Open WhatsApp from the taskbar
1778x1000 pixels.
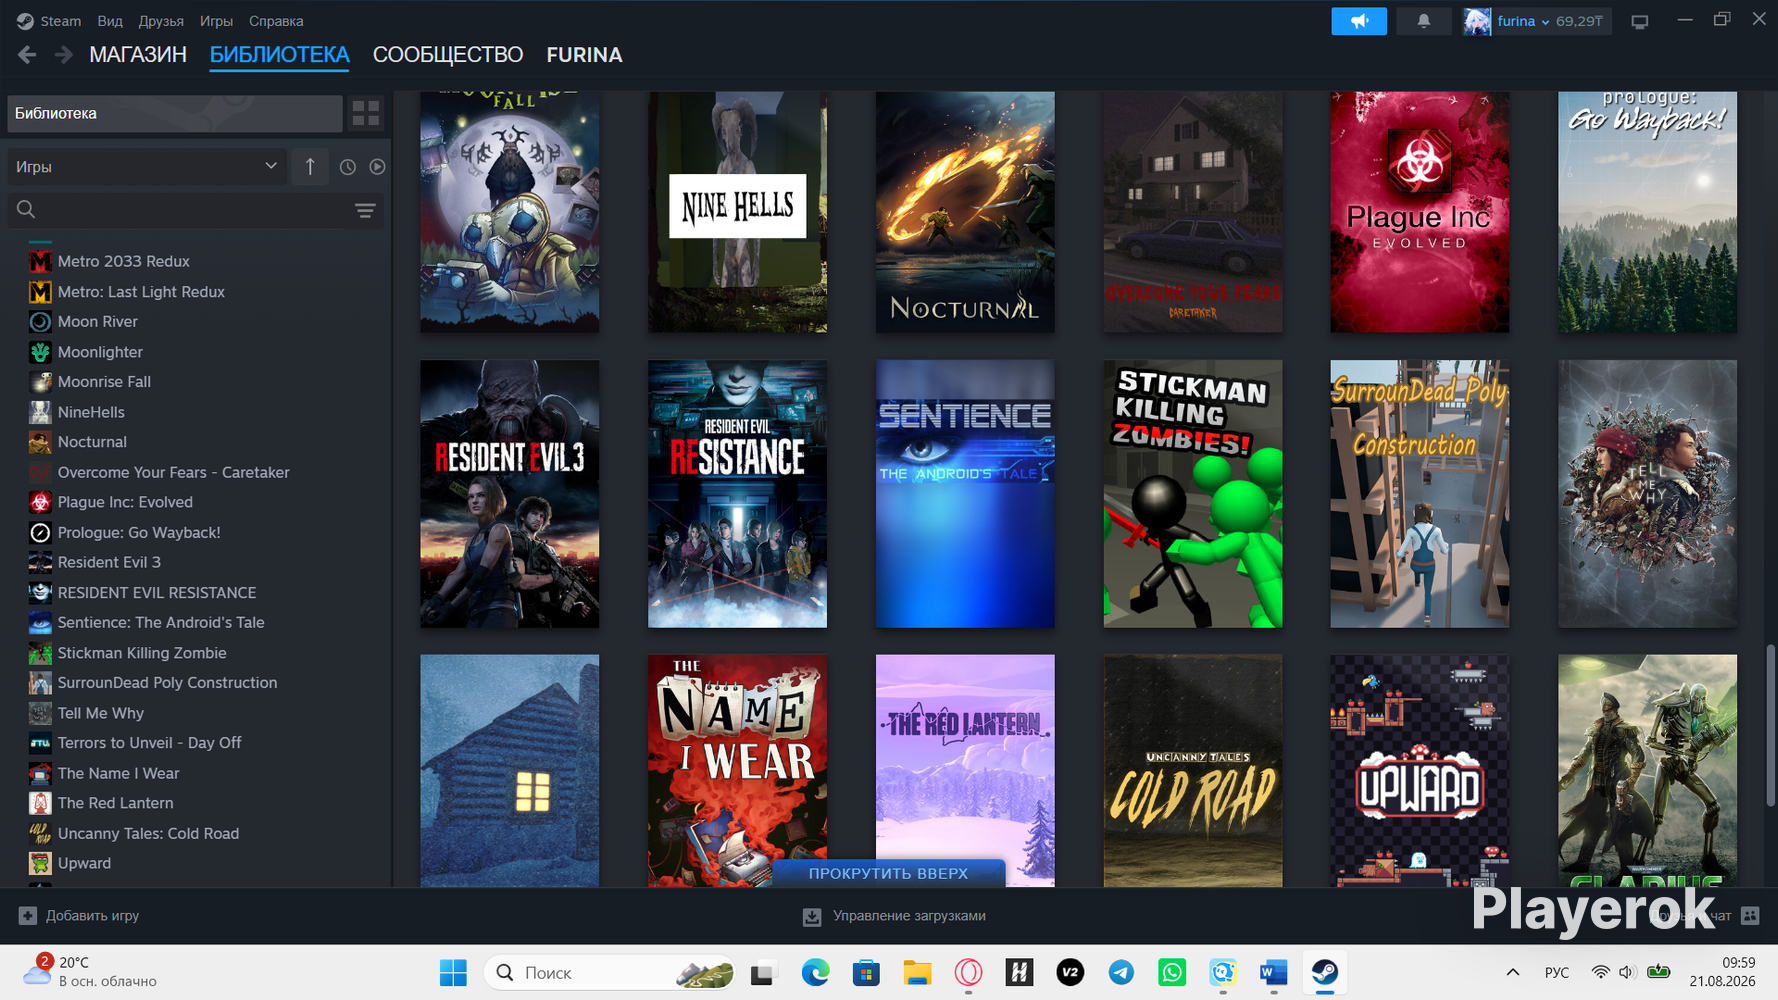(x=1172, y=973)
